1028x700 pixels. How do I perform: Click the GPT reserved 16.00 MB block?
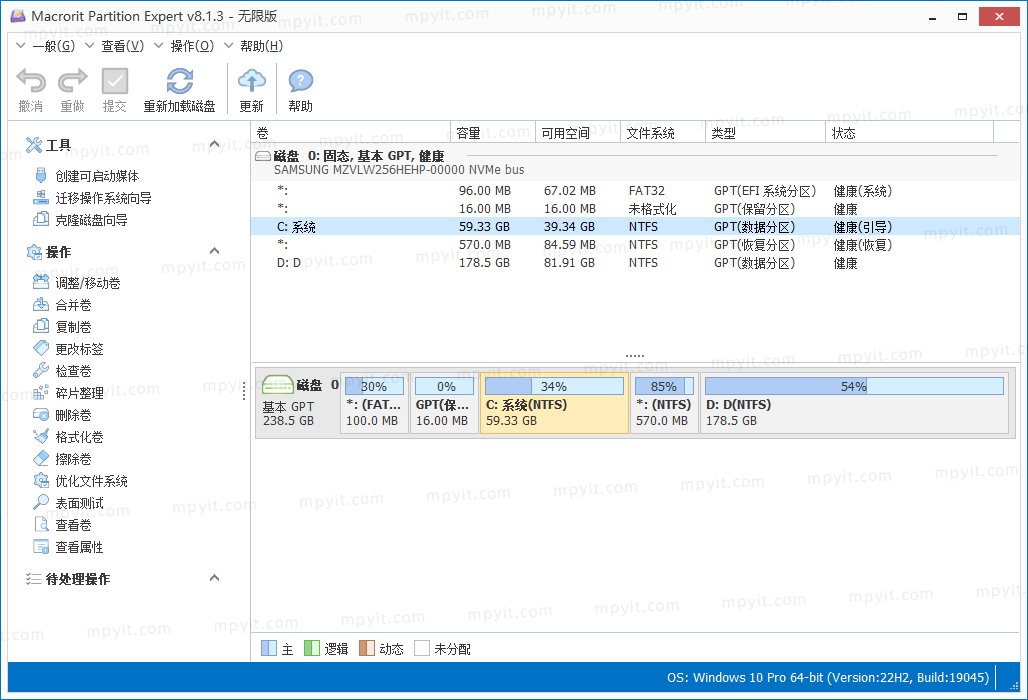pyautogui.click(x=444, y=403)
